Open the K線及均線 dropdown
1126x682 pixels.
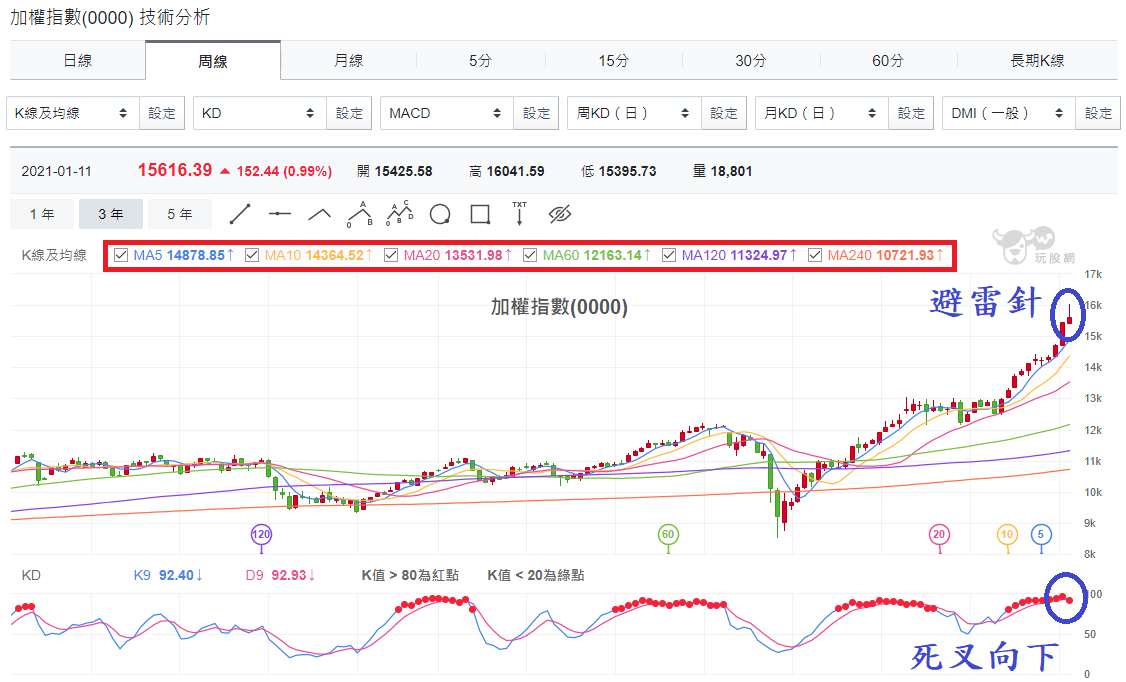click(x=73, y=113)
